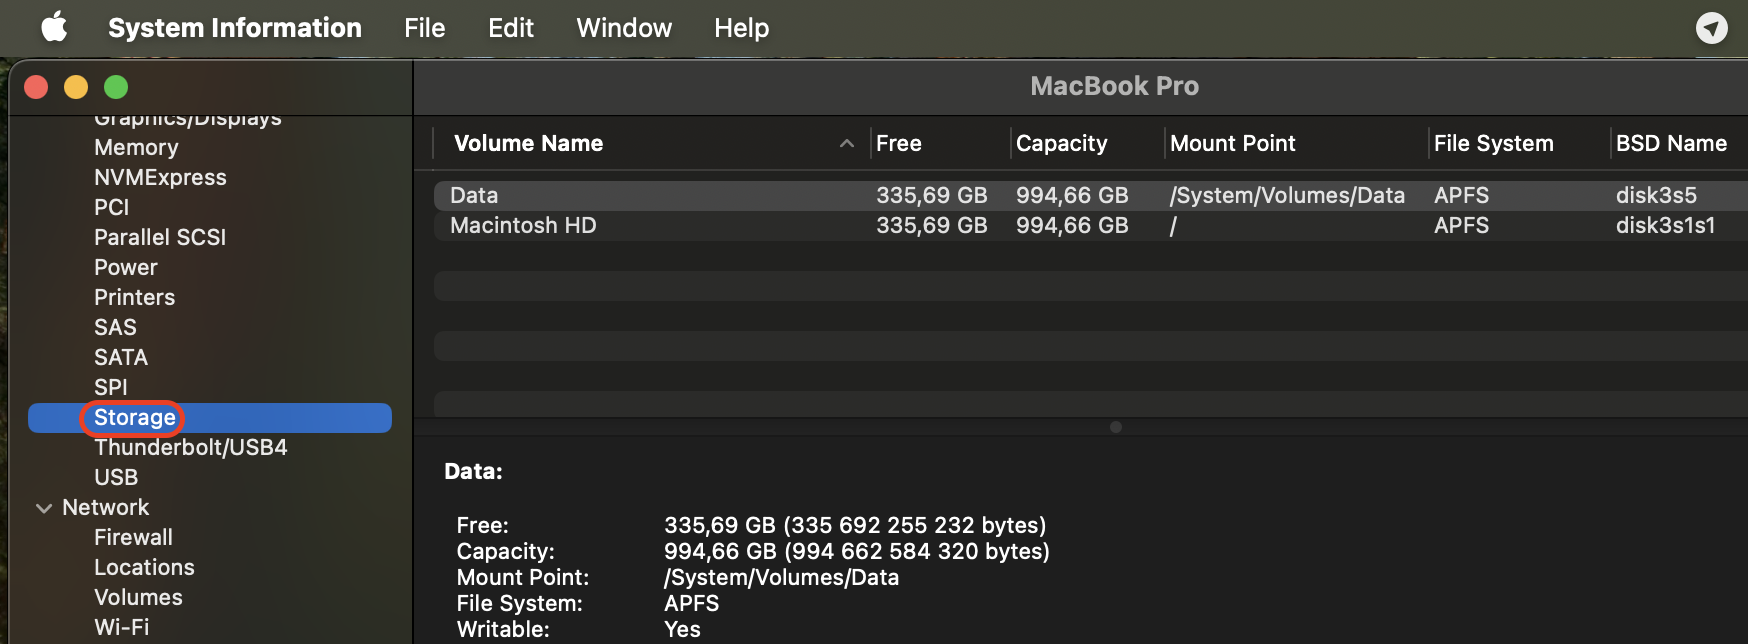Toggle sort arrow on Volume Name column
This screenshot has height=644, width=1748.
pos(847,143)
